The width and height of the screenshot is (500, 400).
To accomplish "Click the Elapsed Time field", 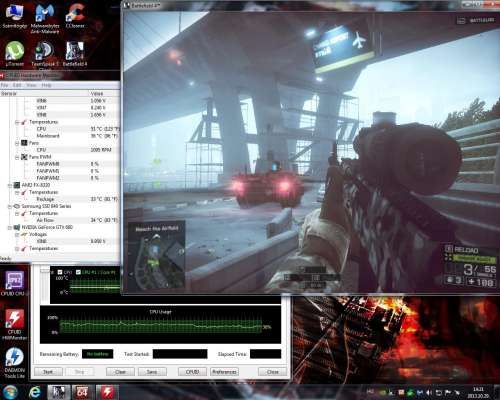I will [x=265, y=354].
